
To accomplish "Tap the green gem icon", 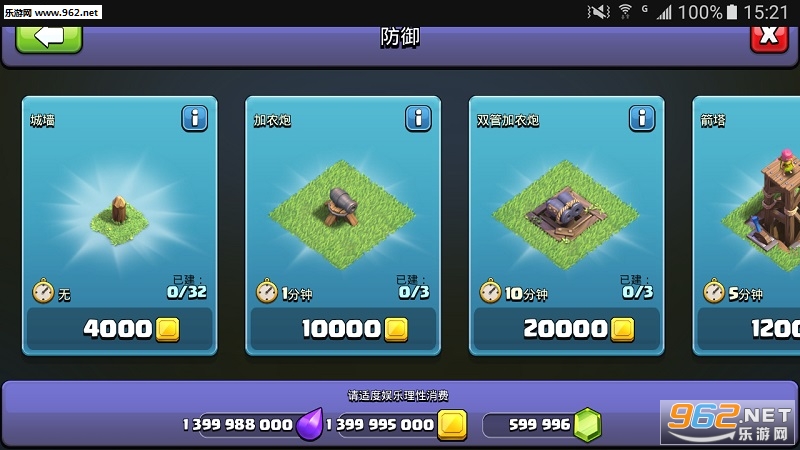I will click(x=588, y=424).
